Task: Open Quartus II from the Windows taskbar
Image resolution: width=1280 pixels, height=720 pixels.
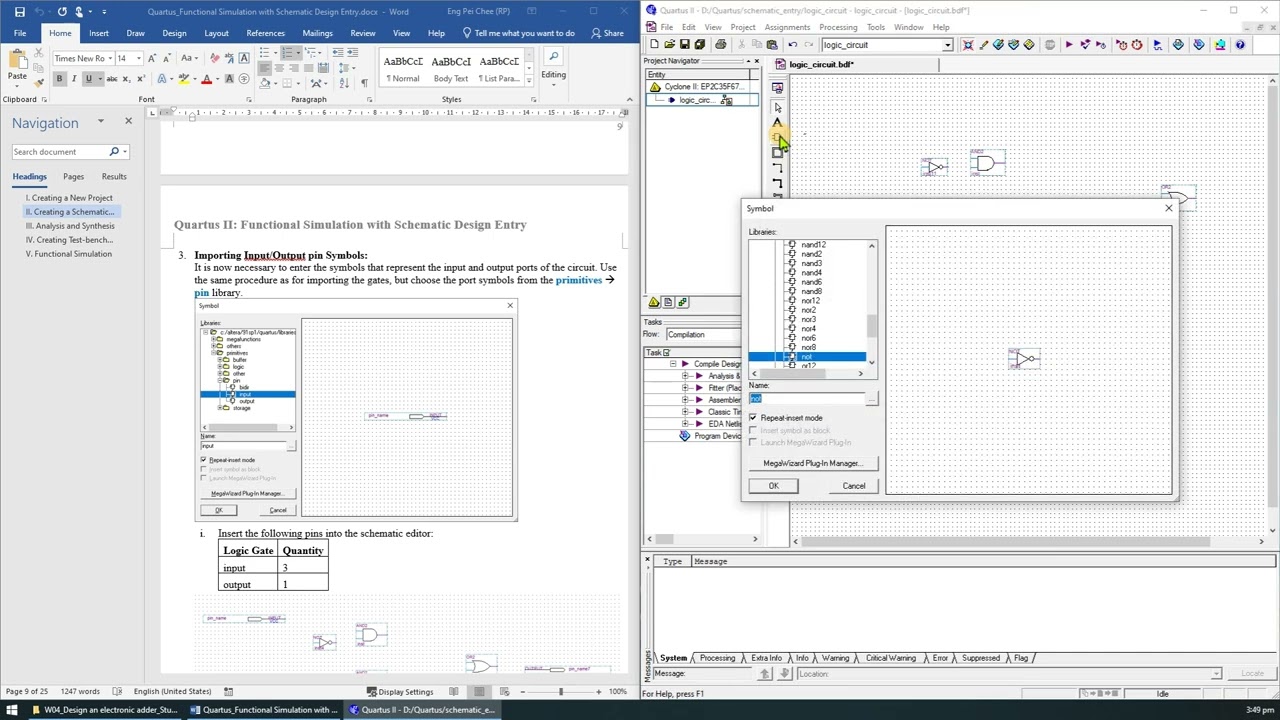Action: (422, 710)
